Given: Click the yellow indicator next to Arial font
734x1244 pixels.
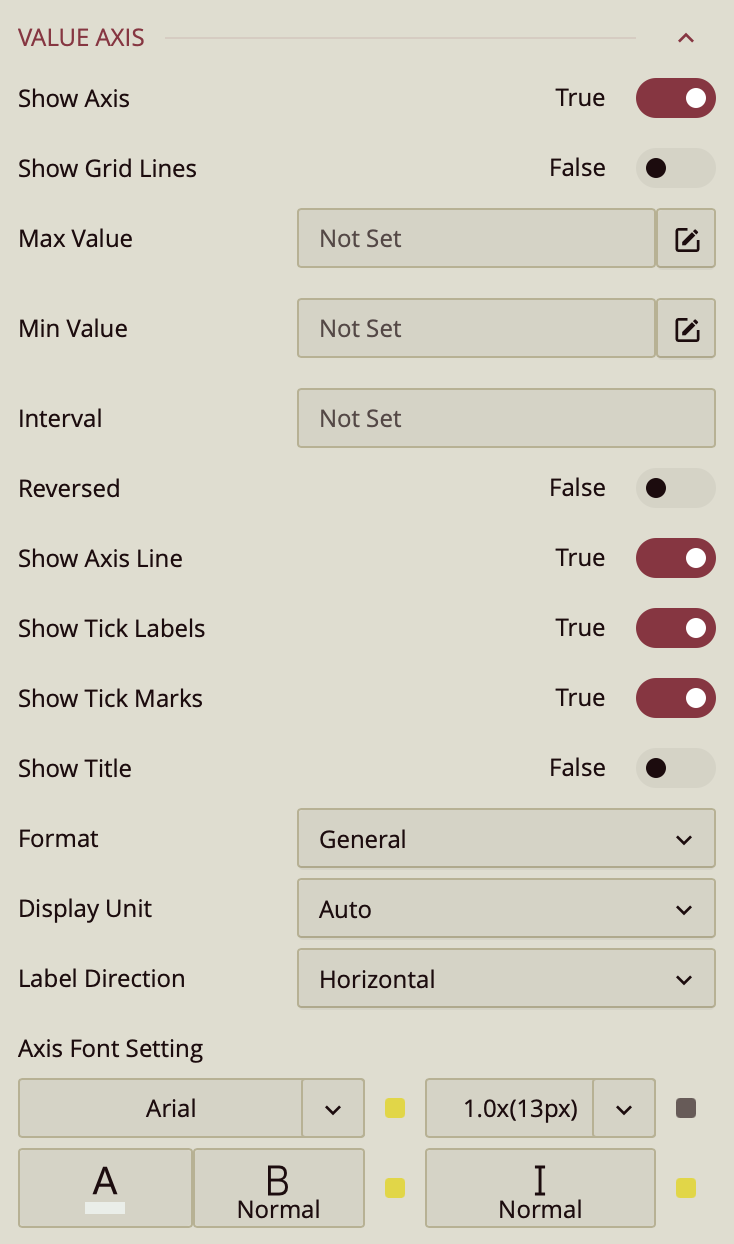Looking at the screenshot, I should (x=395, y=1108).
